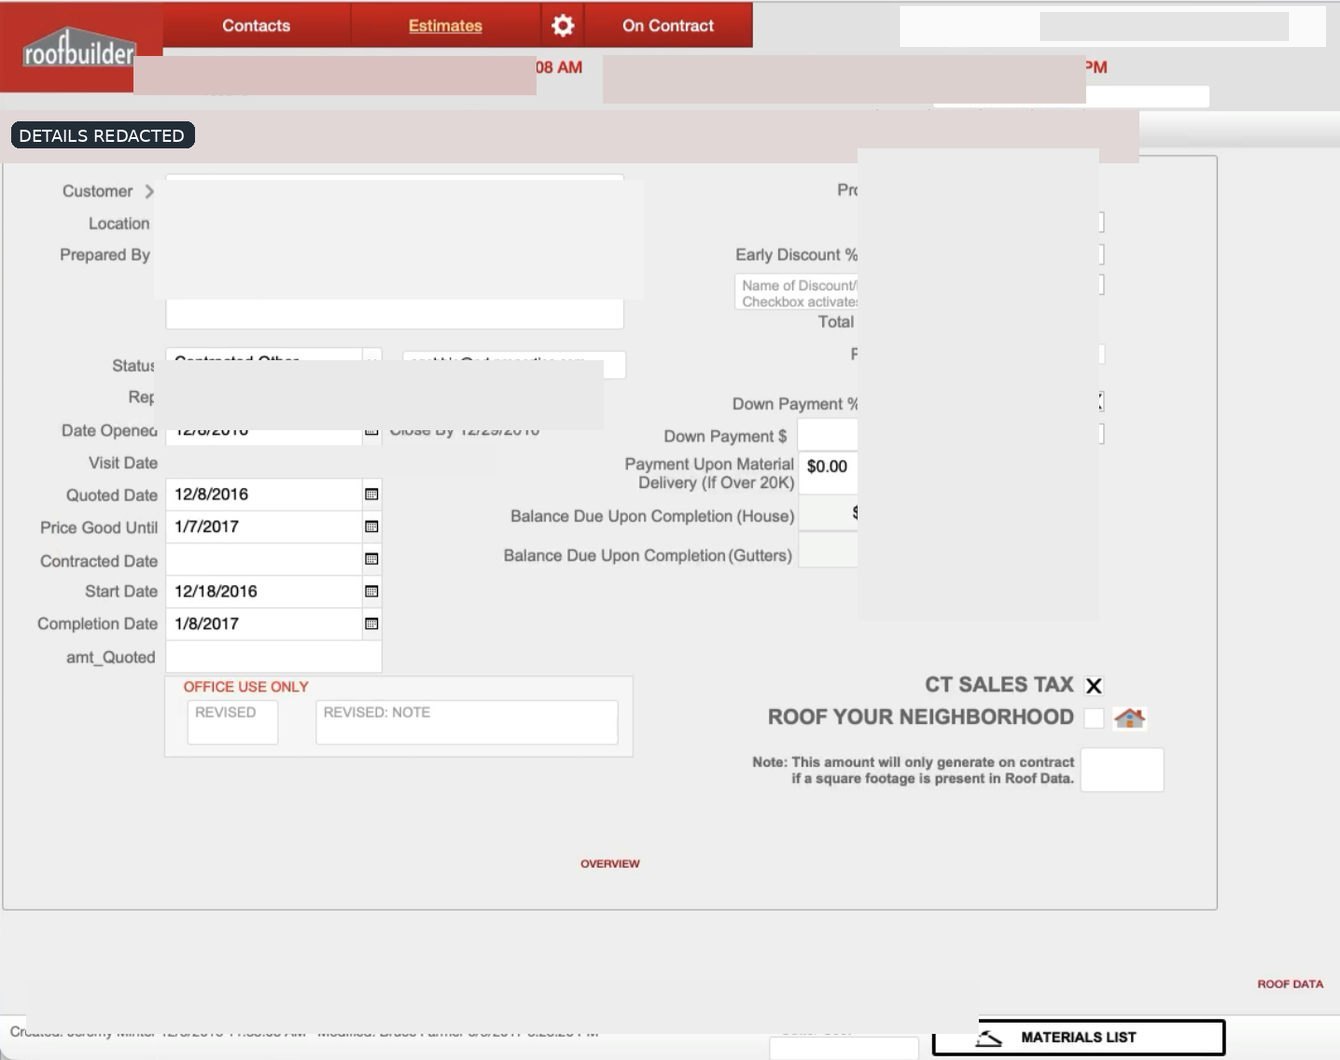Click the Price Good Until field 1/7/2017
The width and height of the screenshot is (1340, 1060).
(x=263, y=526)
